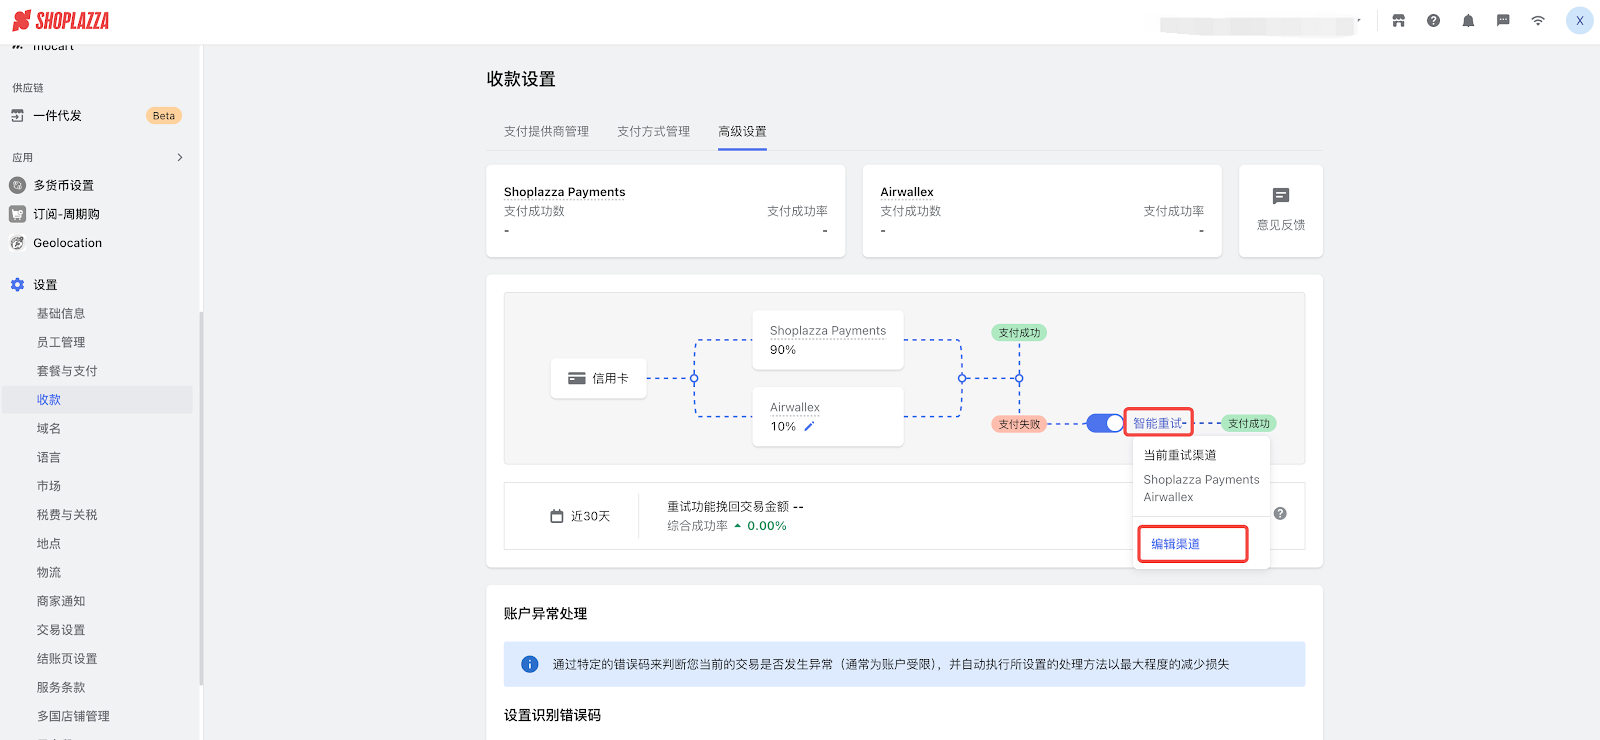Open the user avatar X menu
This screenshot has height=740, width=1600.
click(x=1580, y=21)
